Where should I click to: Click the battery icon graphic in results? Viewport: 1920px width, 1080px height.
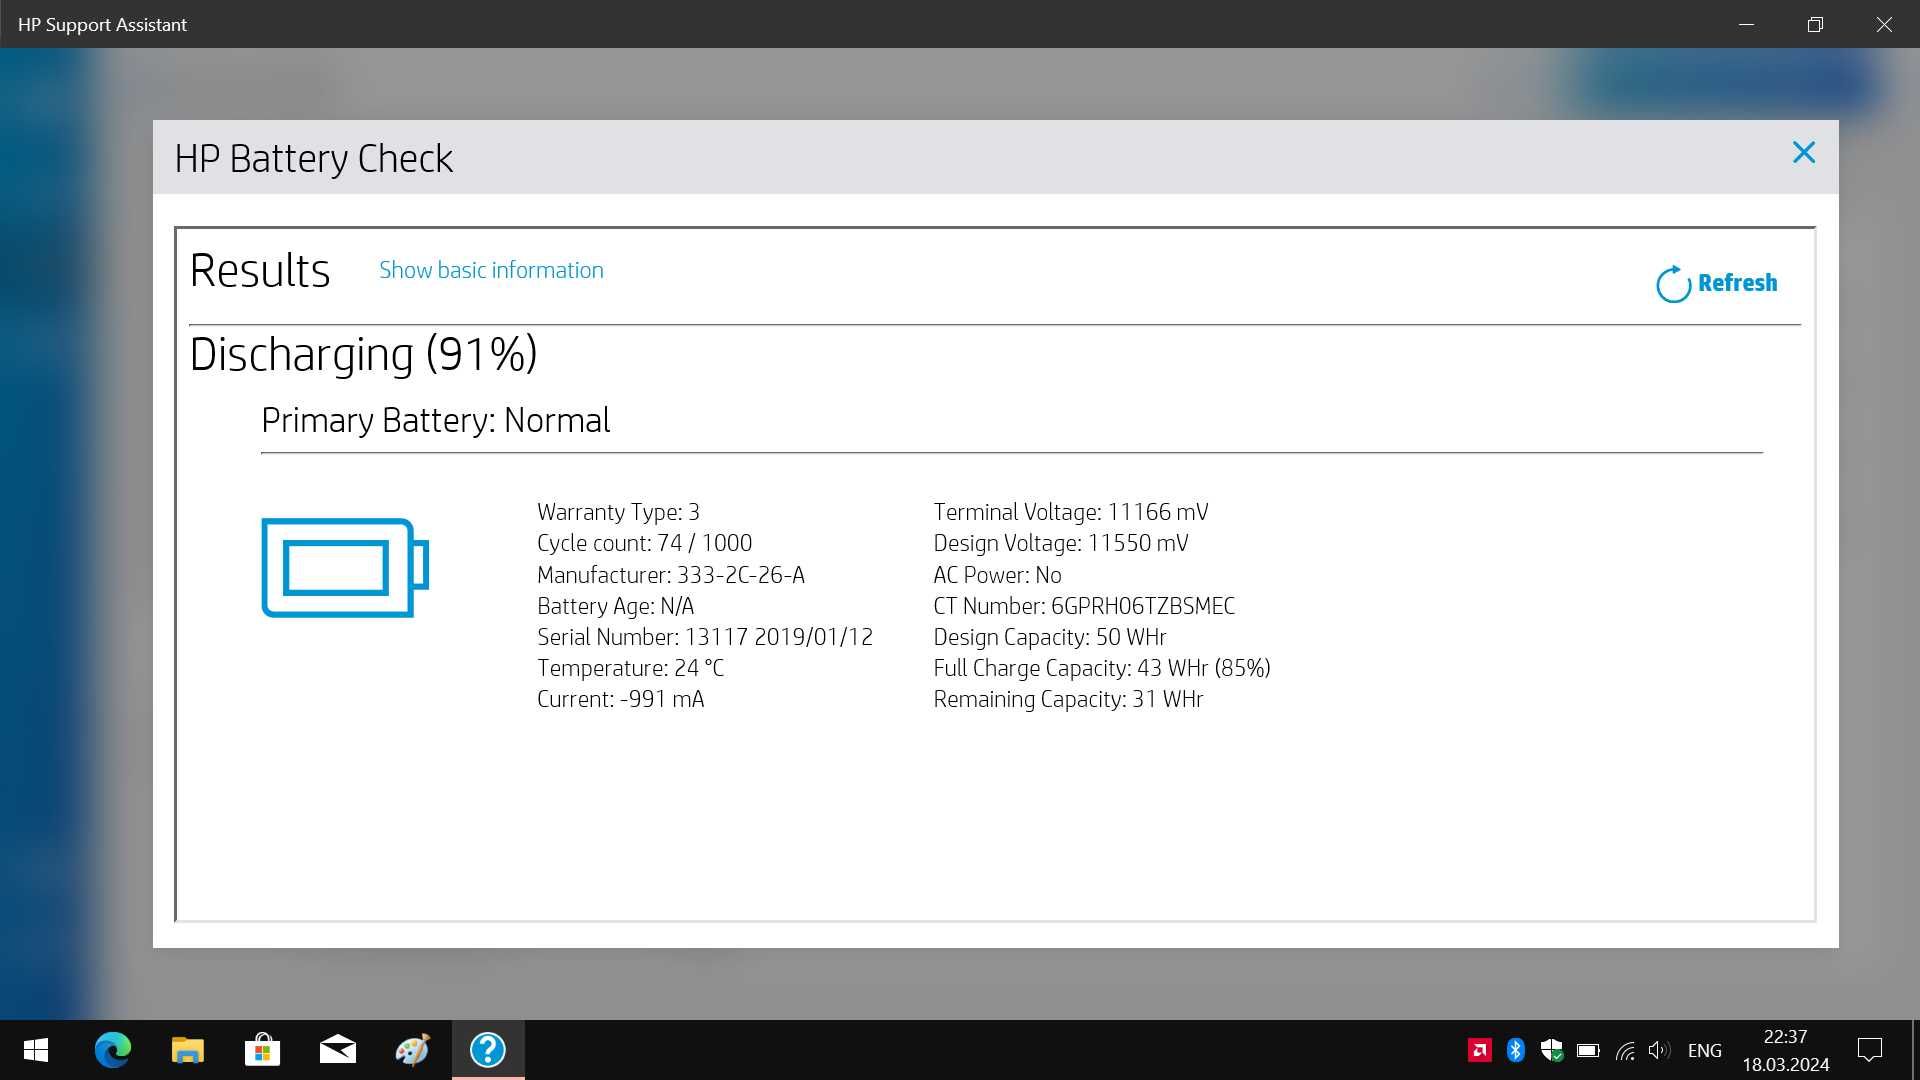coord(345,568)
